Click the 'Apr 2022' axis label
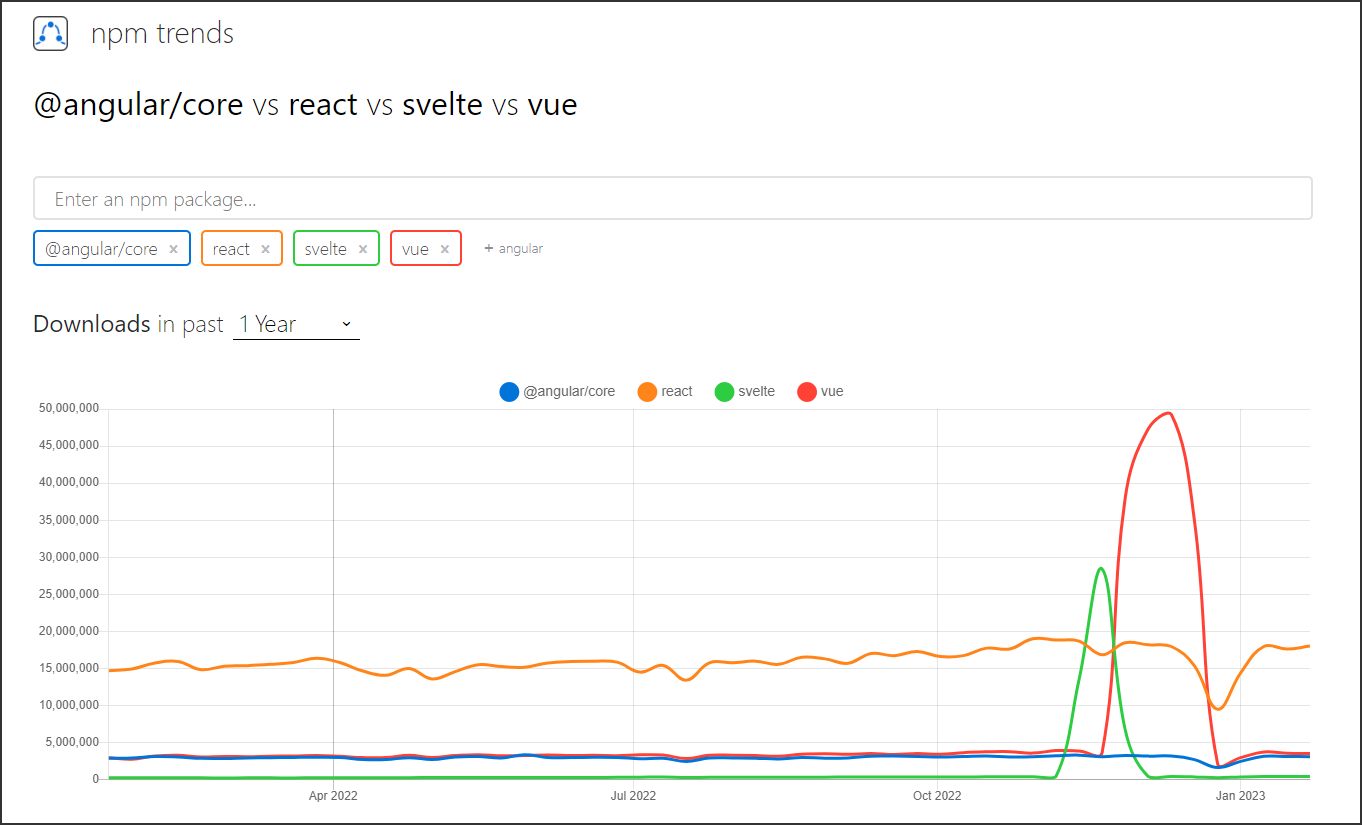The image size is (1362, 825). tap(333, 796)
